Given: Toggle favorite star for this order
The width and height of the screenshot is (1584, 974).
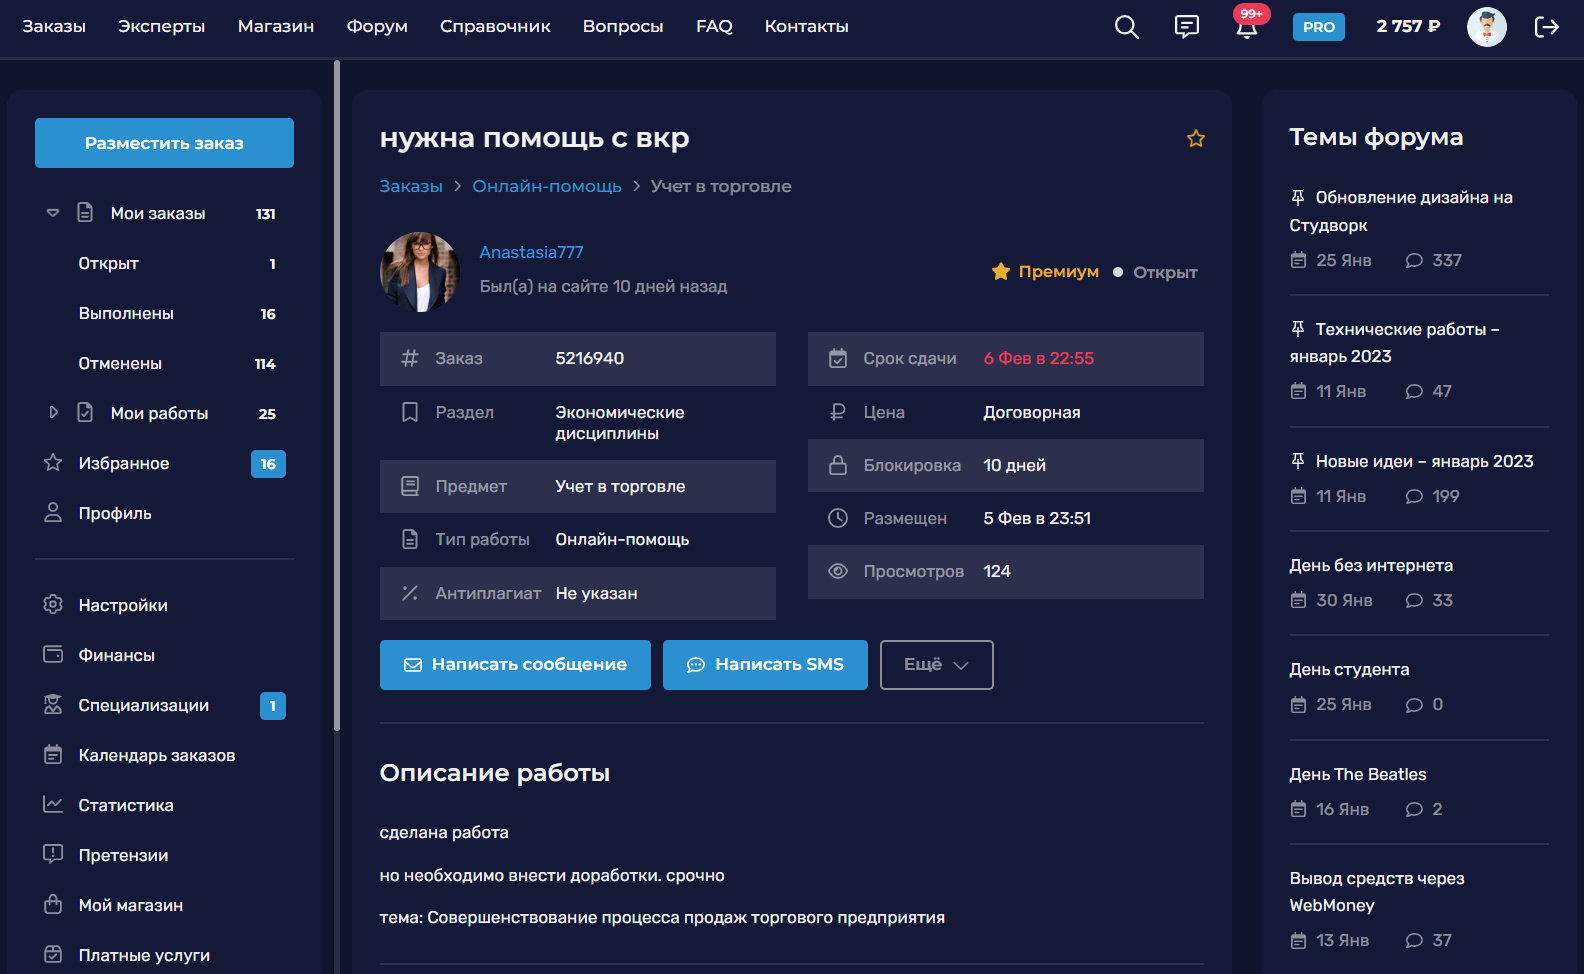Looking at the screenshot, I should coord(1195,139).
